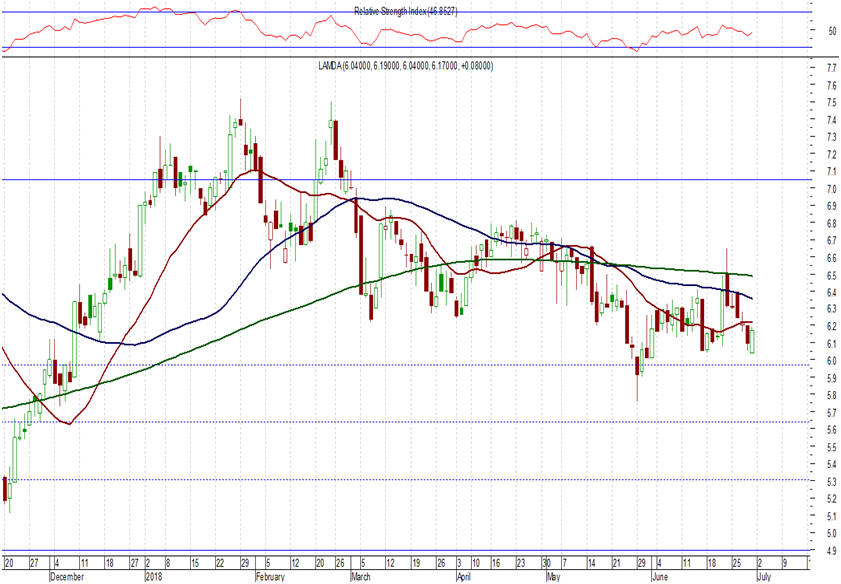The height and width of the screenshot is (584, 841).
Task: Select the 5.6 price axis label
Action: [x=832, y=430]
